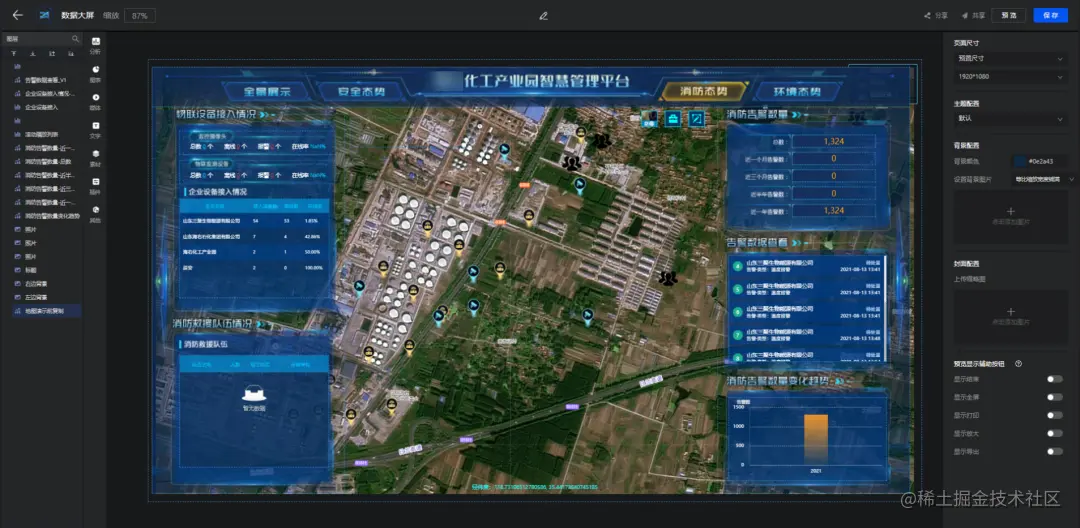This screenshot has height=528, width=1080.
Task: Click the satellite layer thumbnail icon on the map
Action: coord(650,118)
